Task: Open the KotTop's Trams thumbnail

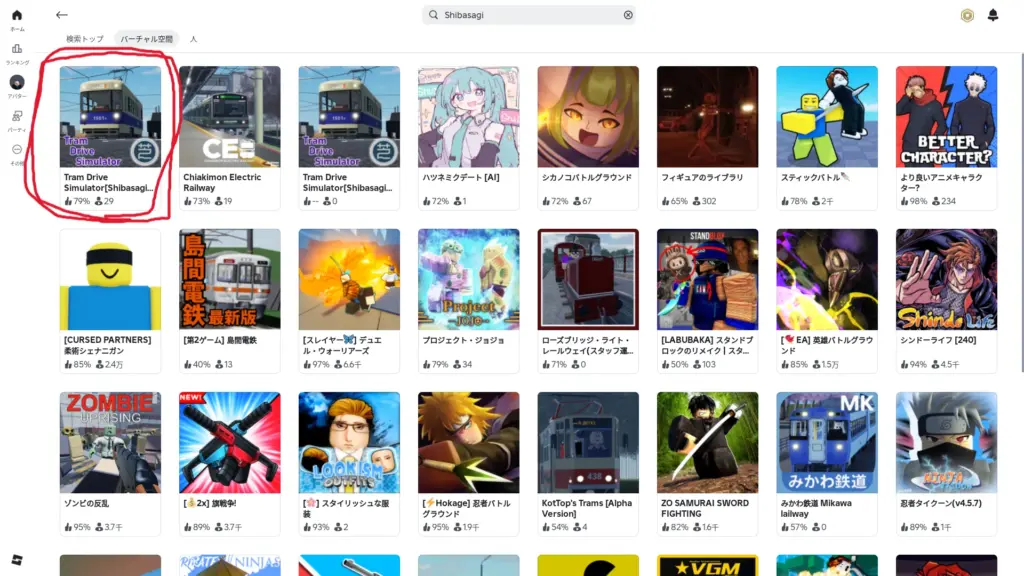Action: point(588,443)
